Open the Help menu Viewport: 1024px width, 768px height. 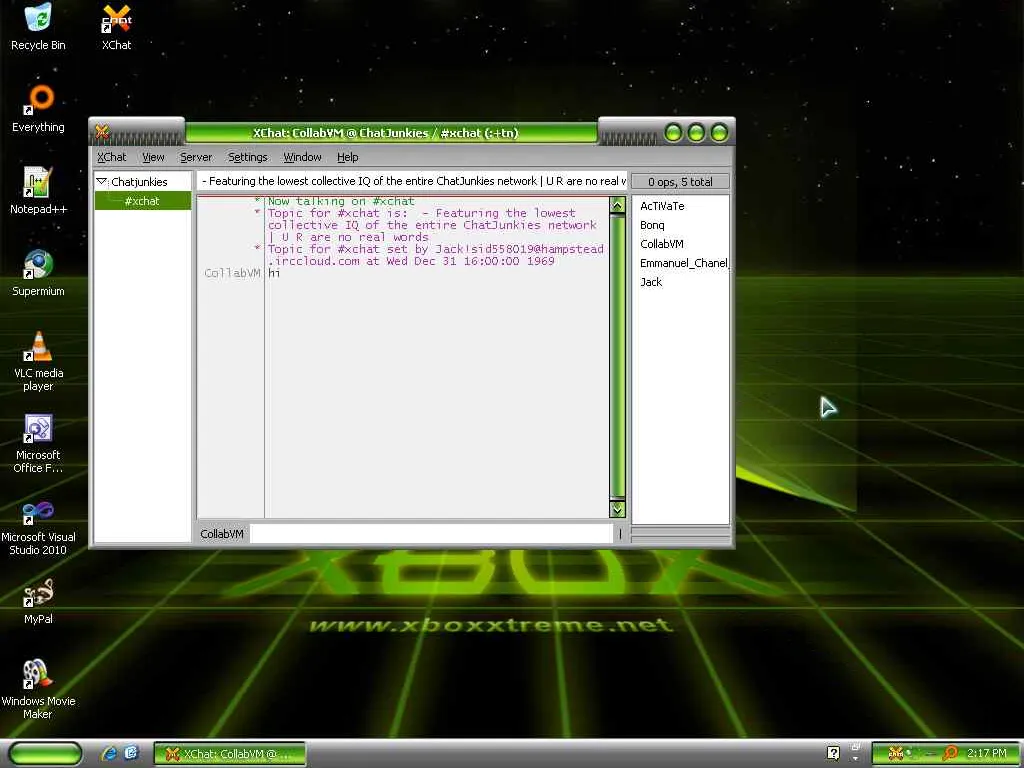[347, 157]
